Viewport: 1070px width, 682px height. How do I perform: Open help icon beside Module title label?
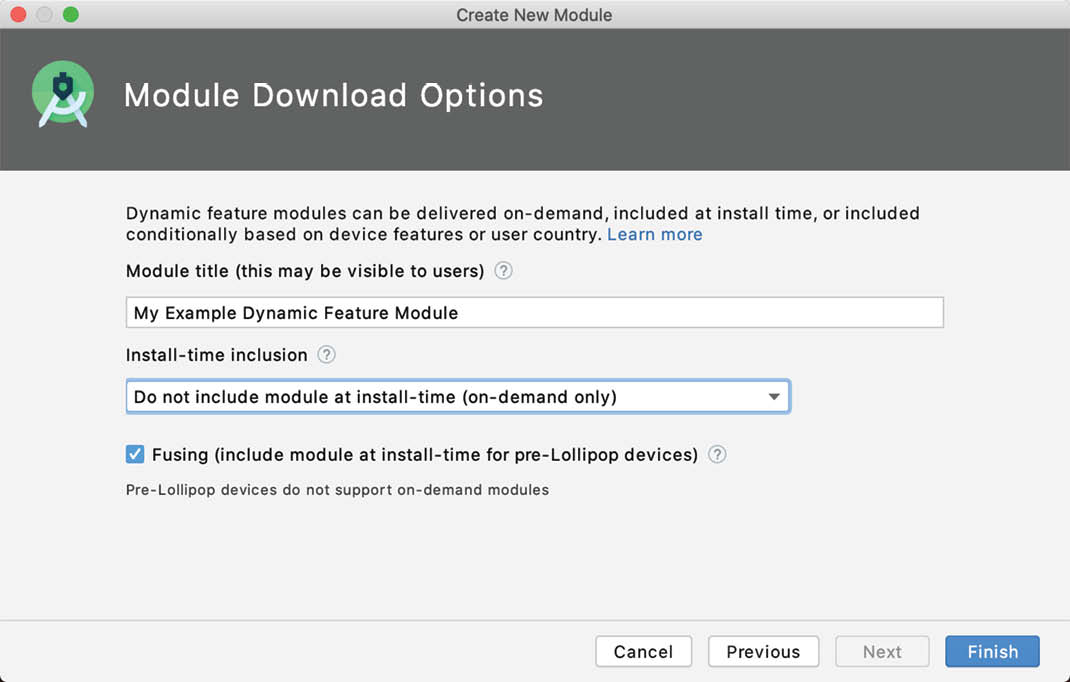(x=504, y=271)
